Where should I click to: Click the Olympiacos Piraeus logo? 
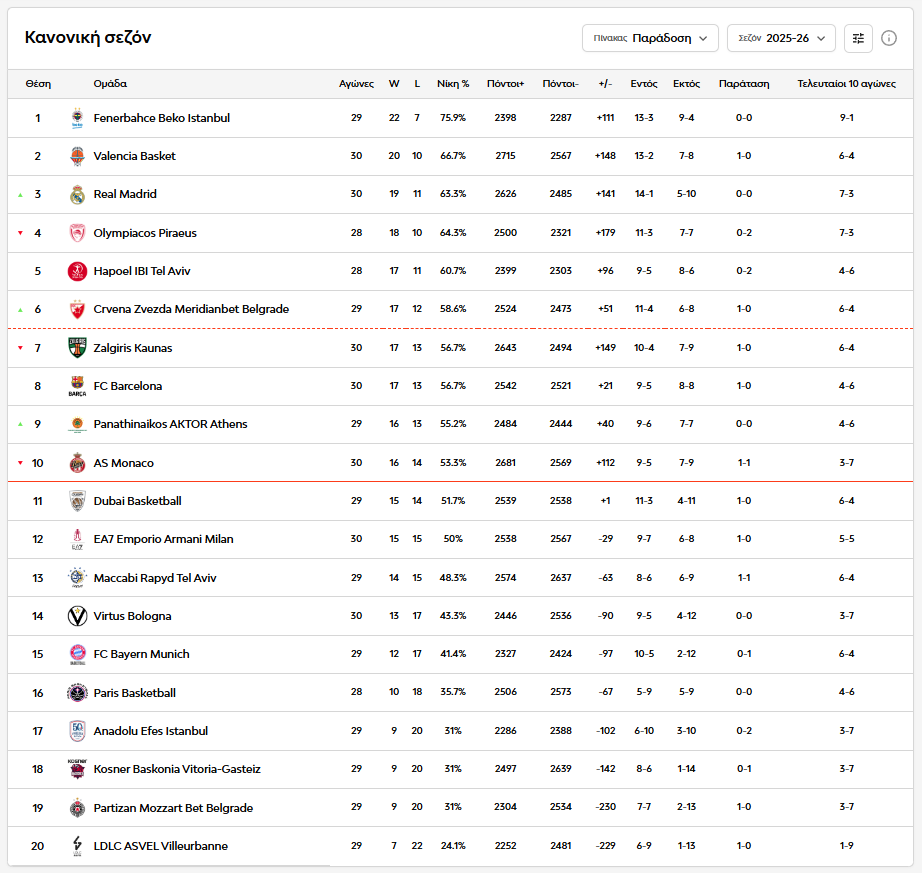(78, 233)
